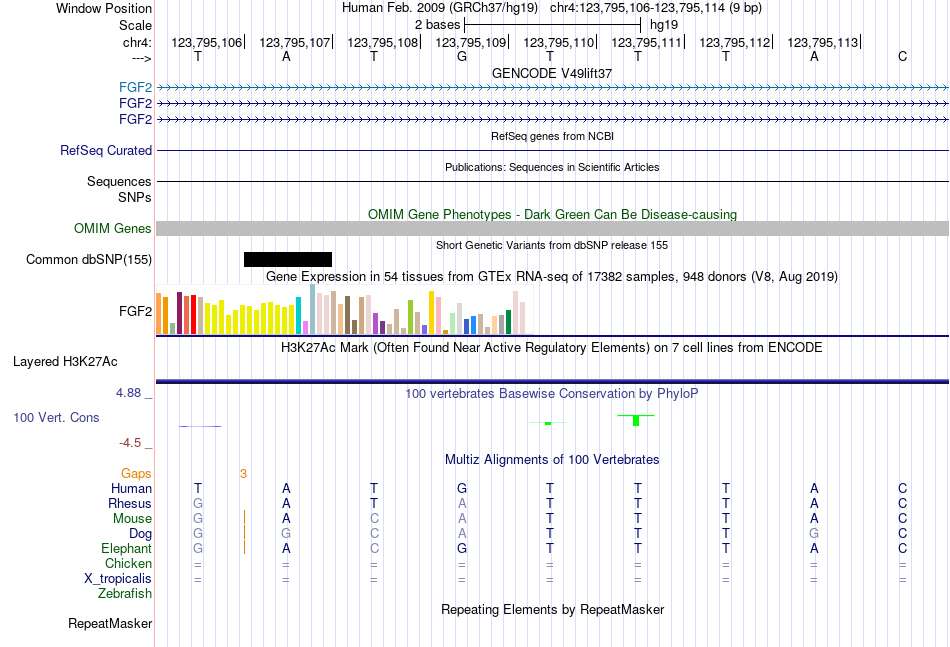The height and width of the screenshot is (647, 950).
Task: Click the chr4:123,795,106-123,795,114 position text
Action: (x=656, y=8)
